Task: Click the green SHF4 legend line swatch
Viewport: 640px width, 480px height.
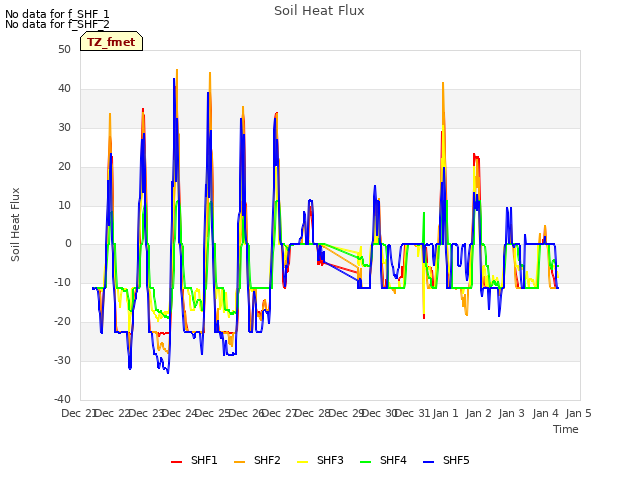Action: (x=366, y=462)
